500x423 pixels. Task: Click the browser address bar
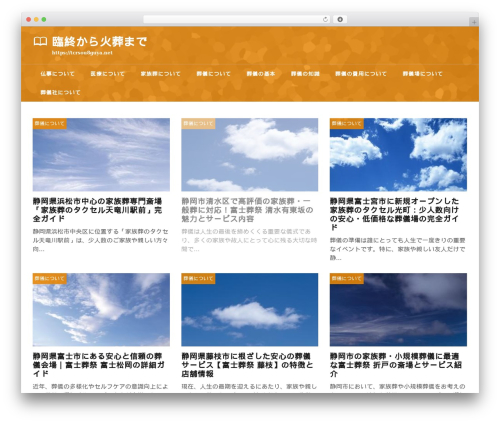[x=237, y=19]
